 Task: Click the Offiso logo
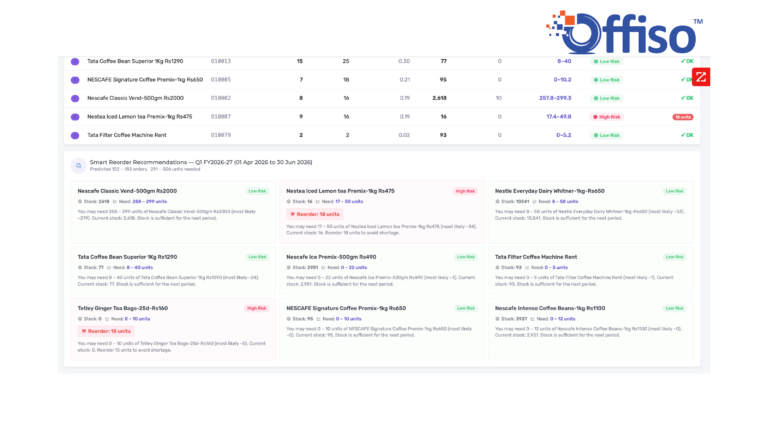[622, 33]
